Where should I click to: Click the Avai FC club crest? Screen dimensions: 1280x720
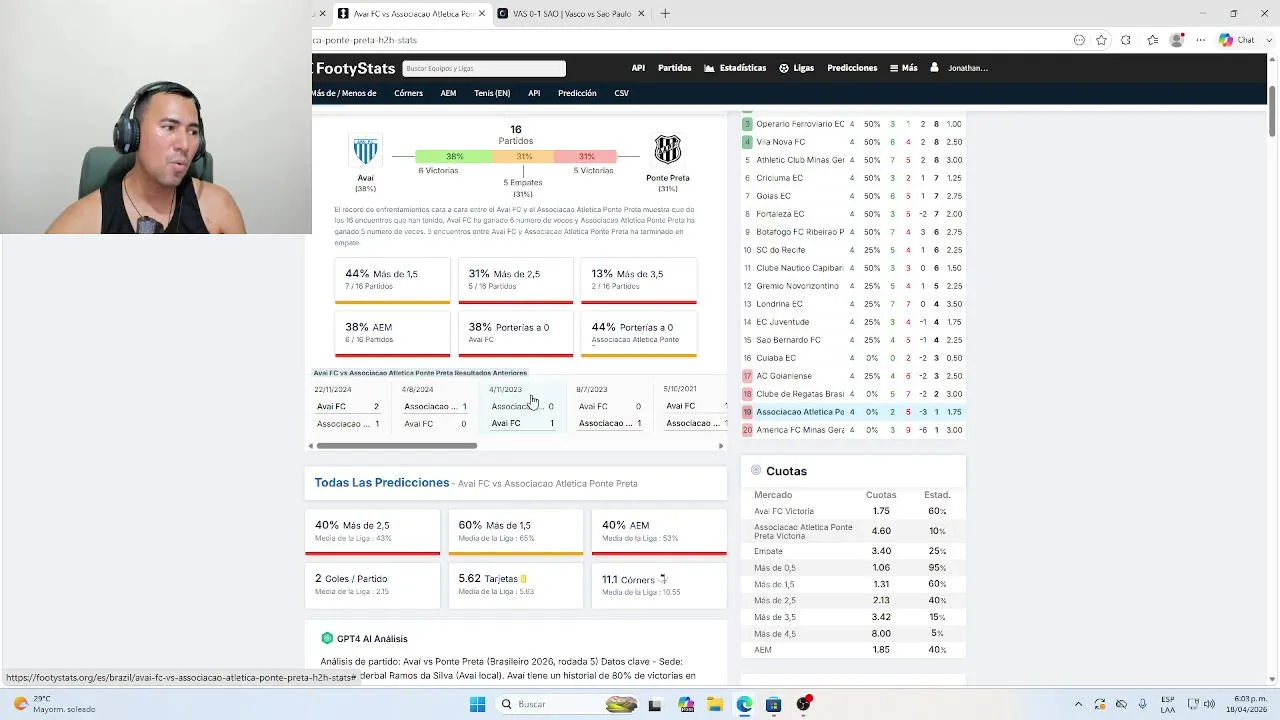[x=365, y=150]
